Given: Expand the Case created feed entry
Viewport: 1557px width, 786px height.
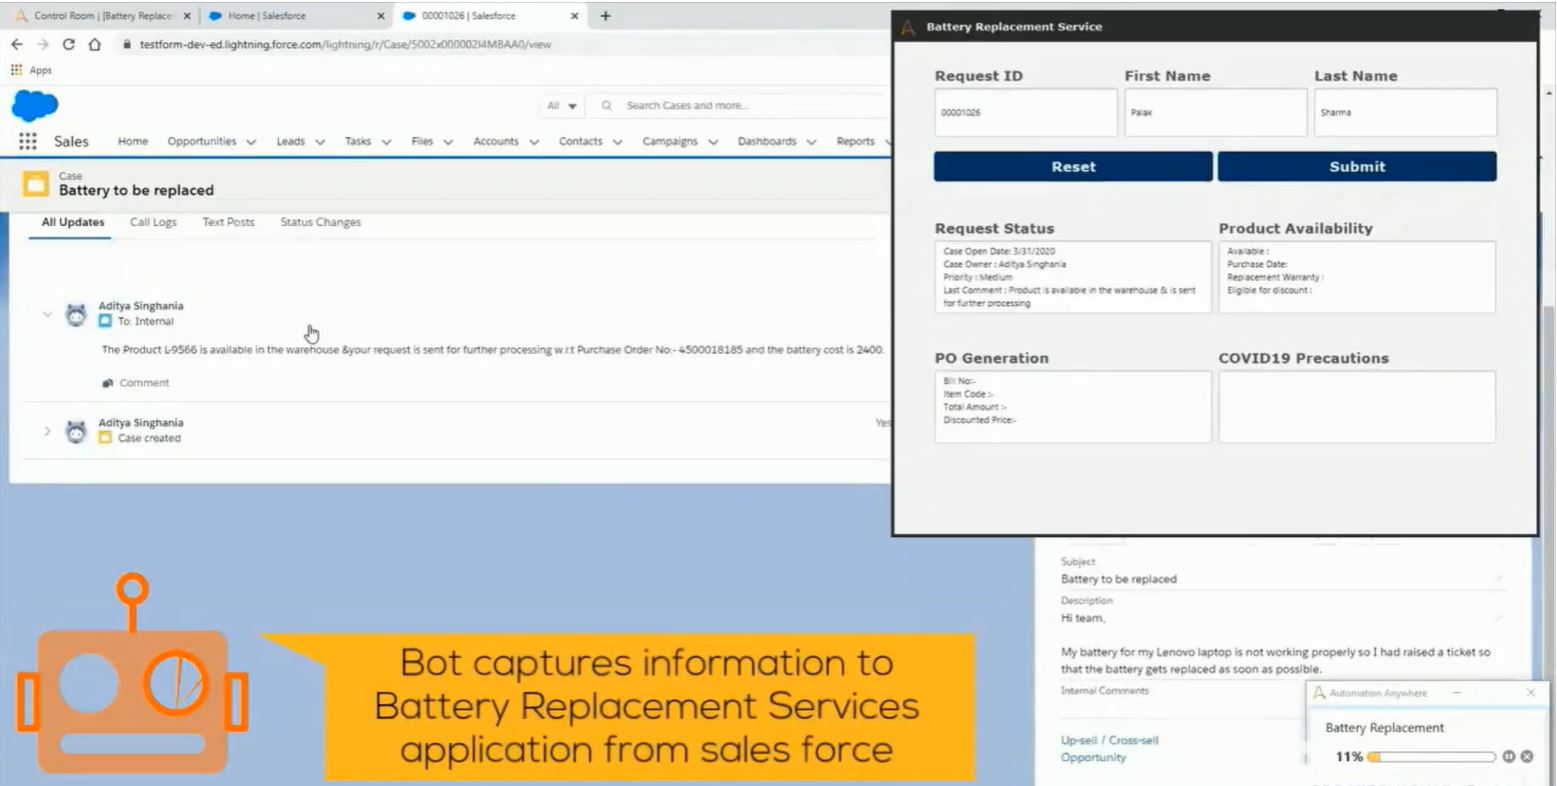Looking at the screenshot, I should coord(46,431).
